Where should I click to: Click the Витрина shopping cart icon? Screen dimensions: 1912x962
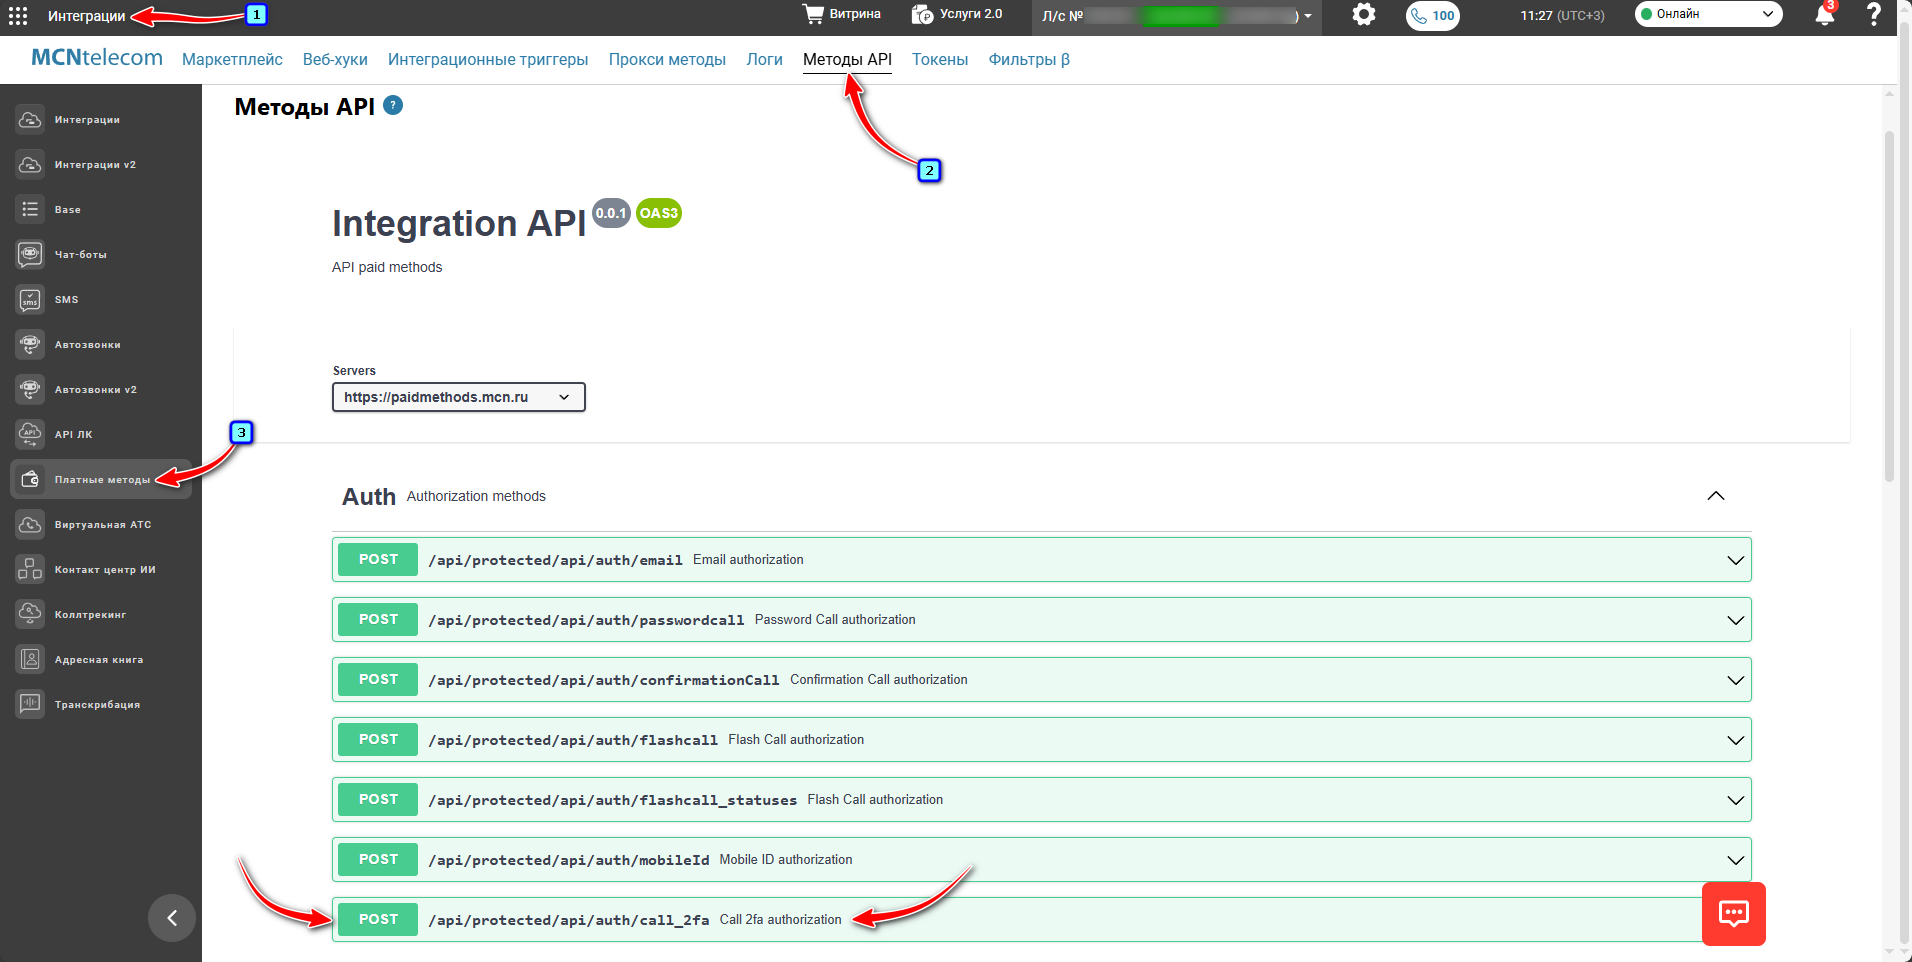point(814,14)
